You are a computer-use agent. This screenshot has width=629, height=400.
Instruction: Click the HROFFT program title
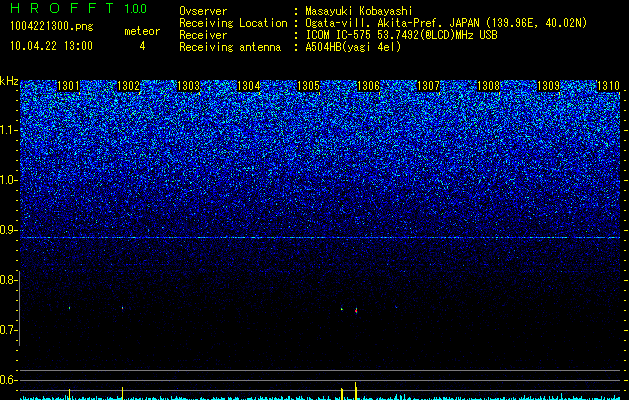point(62,8)
